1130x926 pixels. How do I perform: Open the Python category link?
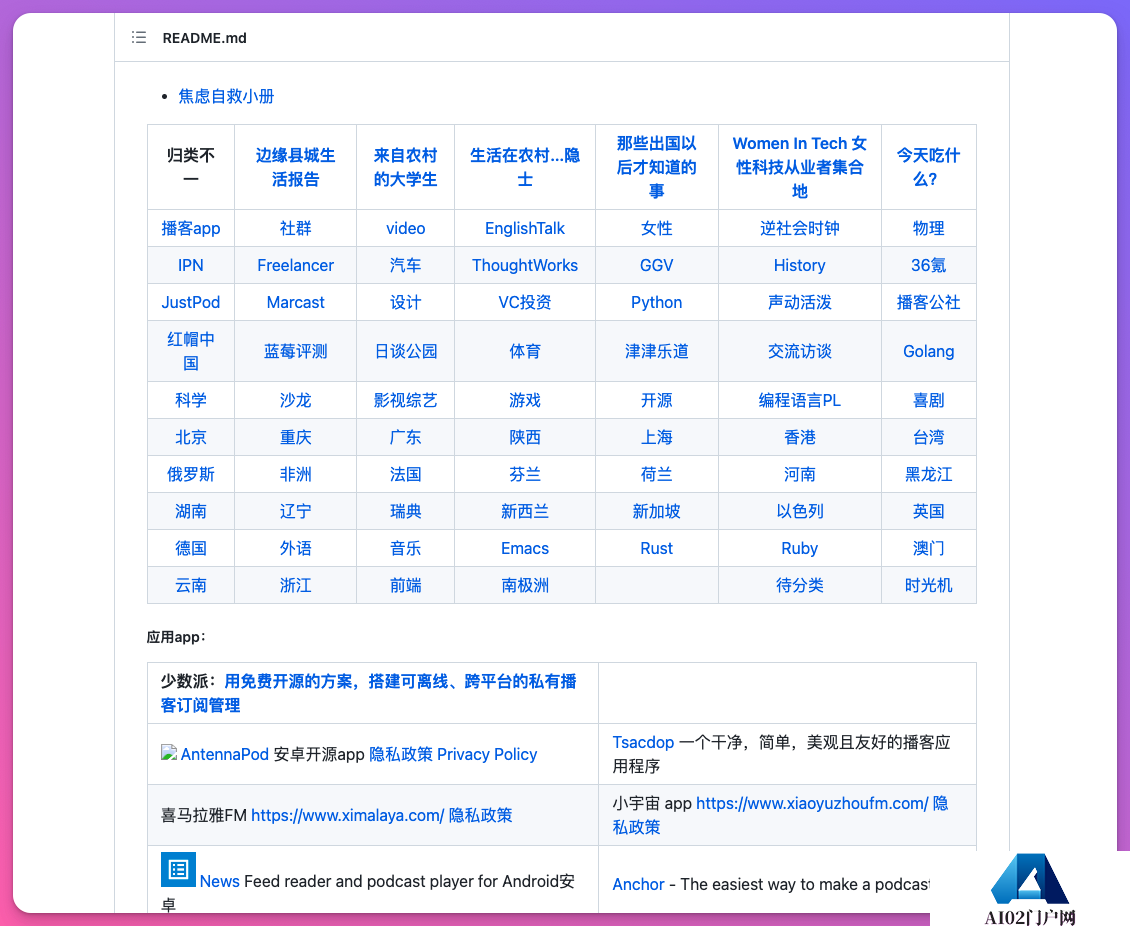point(657,302)
